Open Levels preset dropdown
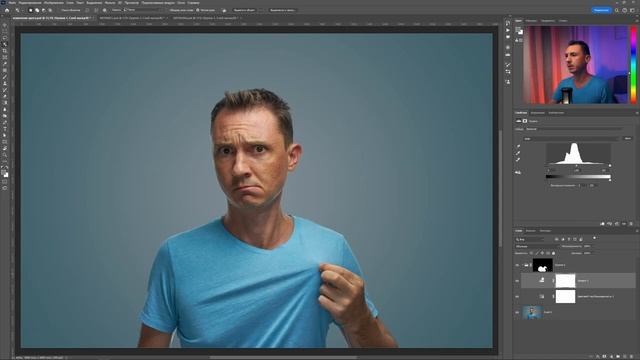Viewport: 640px width, 360px height. tap(573, 129)
